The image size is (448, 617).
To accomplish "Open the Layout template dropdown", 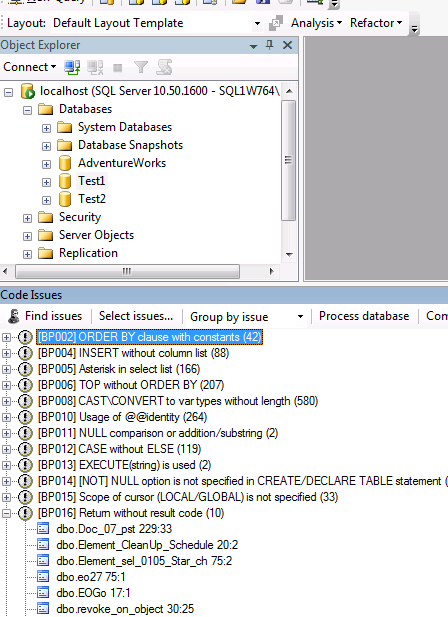I will (x=257, y=23).
